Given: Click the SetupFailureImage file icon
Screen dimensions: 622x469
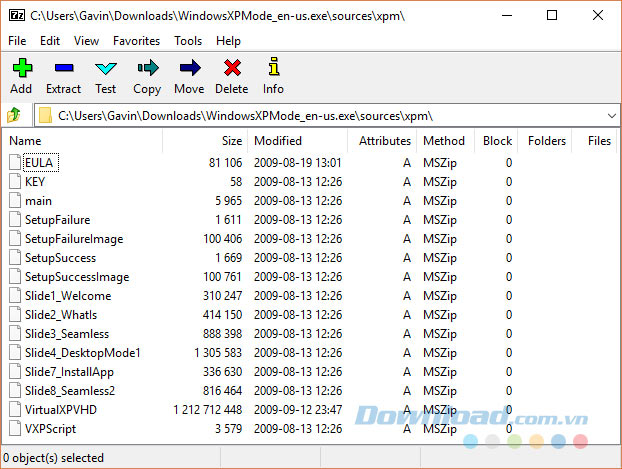Looking at the screenshot, I should point(15,238).
